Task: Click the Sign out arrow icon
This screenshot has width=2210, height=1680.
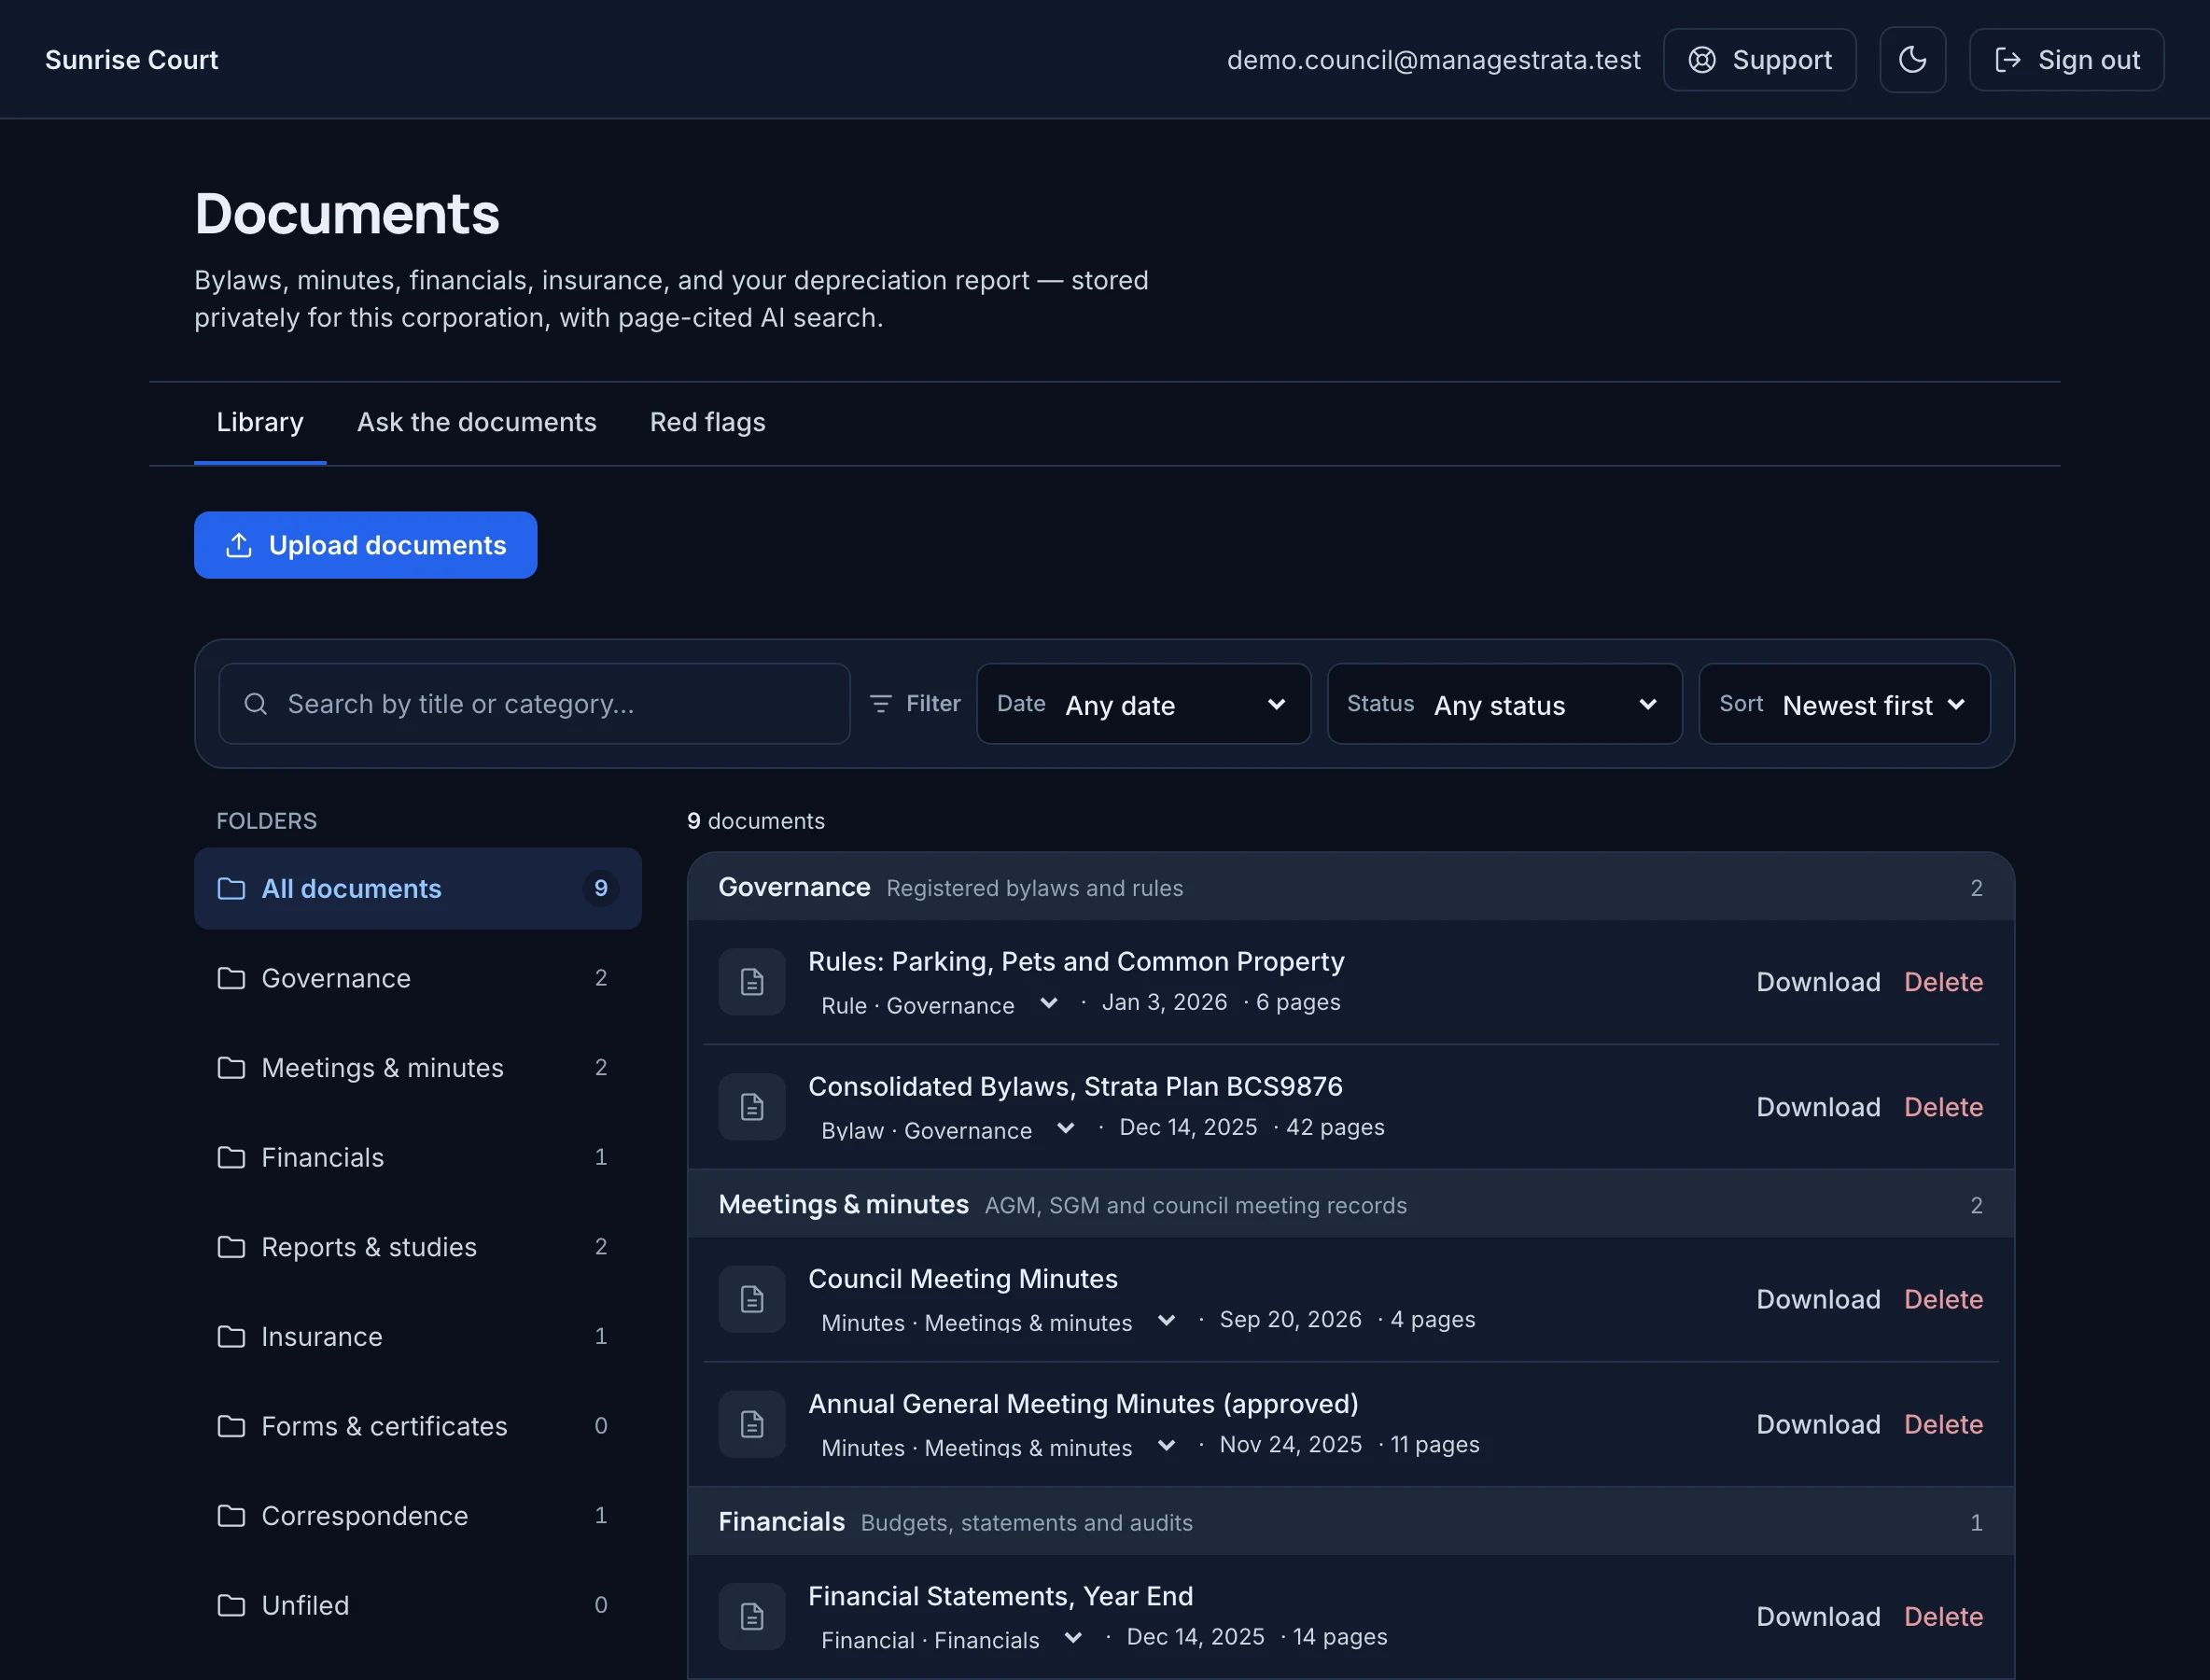Action: (2007, 60)
